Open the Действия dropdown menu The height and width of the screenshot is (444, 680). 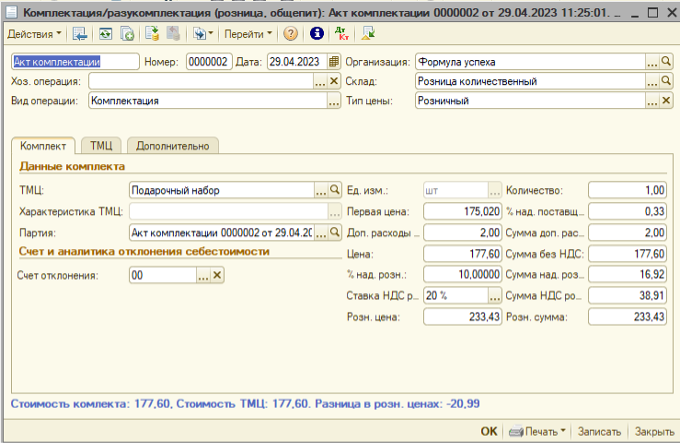coord(34,33)
